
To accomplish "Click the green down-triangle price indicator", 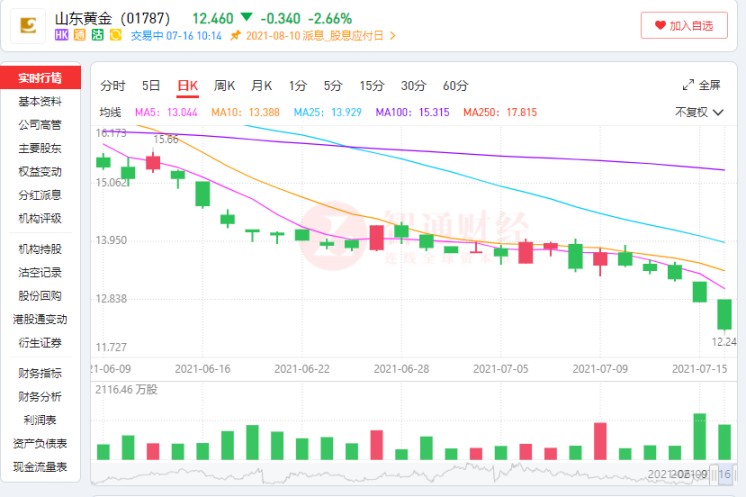I will coord(246,18).
